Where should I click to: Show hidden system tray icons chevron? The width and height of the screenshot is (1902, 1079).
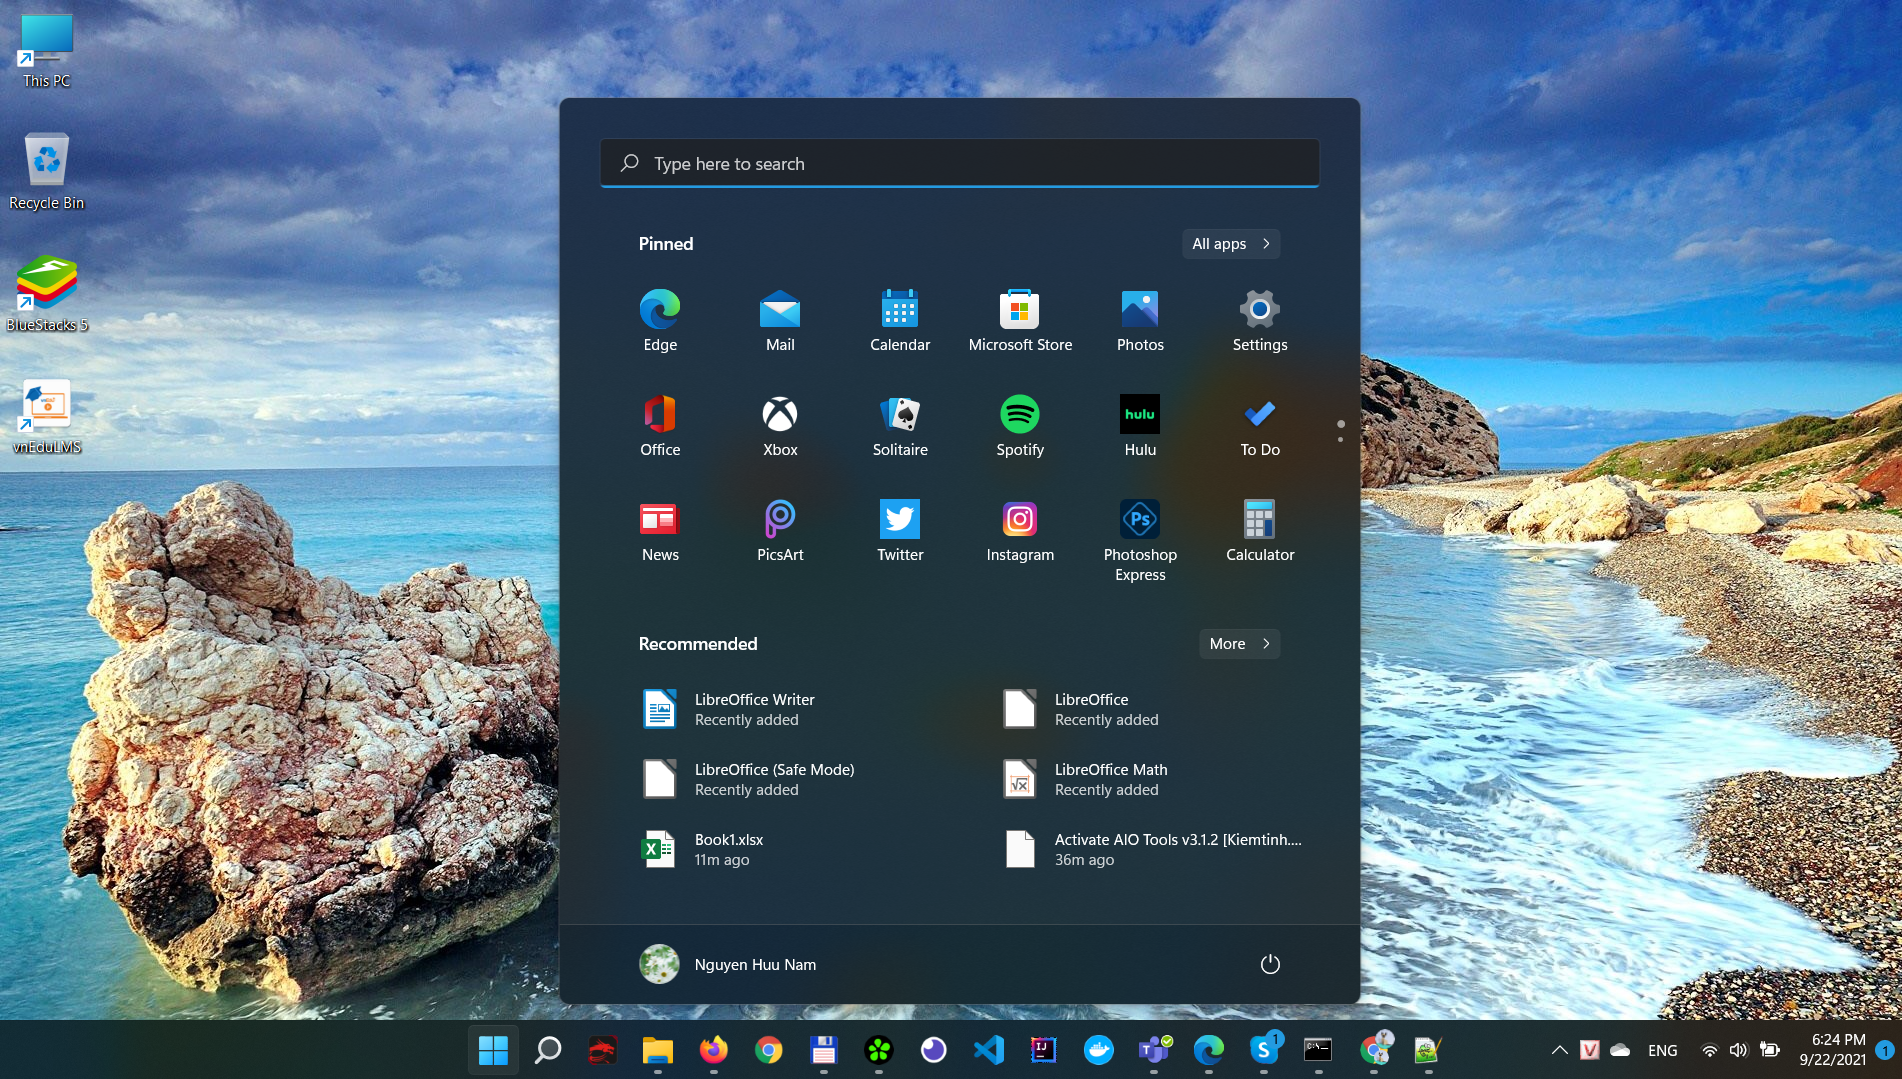pos(1559,1050)
